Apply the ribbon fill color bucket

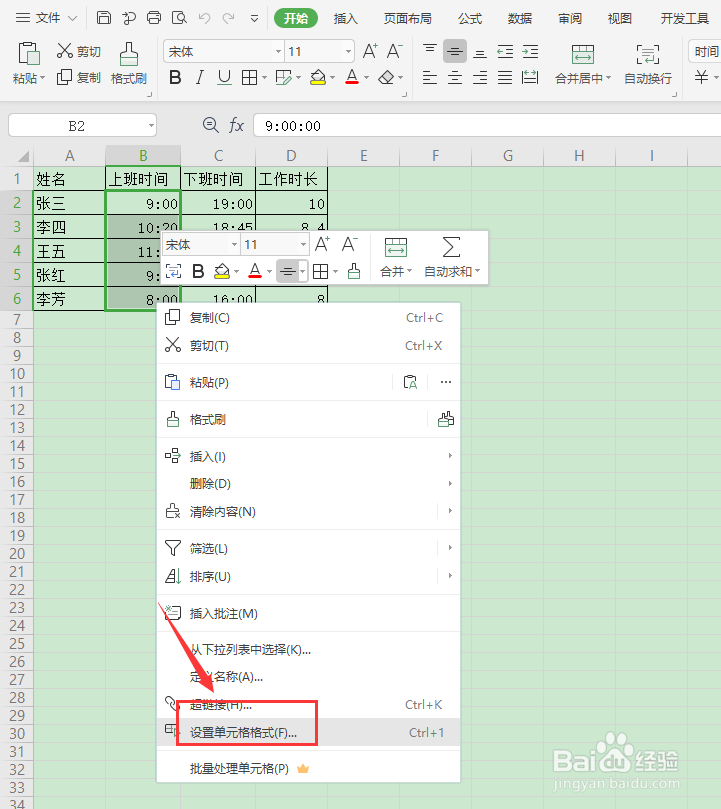tap(318, 78)
